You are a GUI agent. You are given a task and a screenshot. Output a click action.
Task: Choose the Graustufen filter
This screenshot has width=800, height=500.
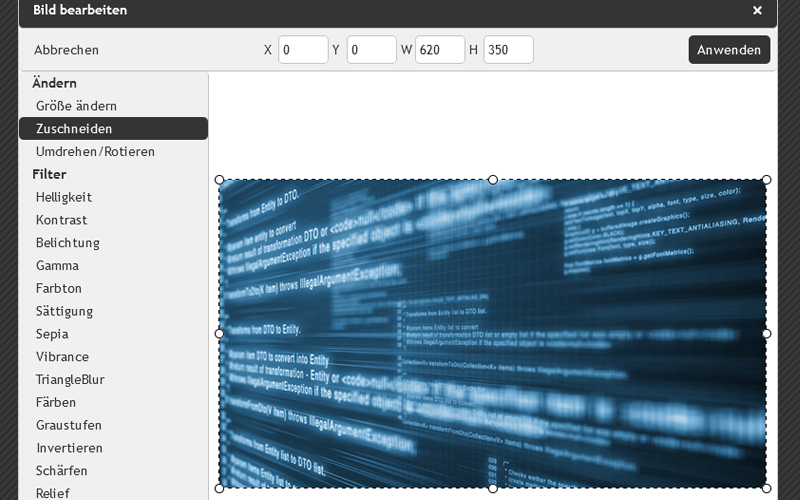[69, 425]
